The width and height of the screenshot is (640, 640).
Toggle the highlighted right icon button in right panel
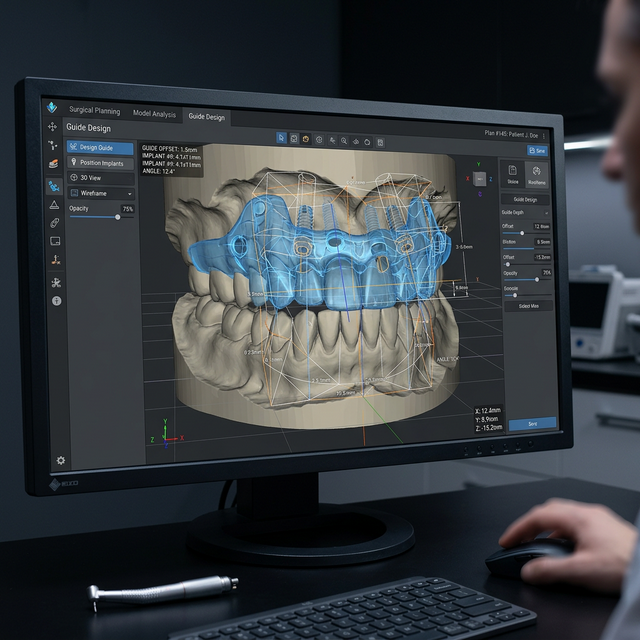click(537, 175)
